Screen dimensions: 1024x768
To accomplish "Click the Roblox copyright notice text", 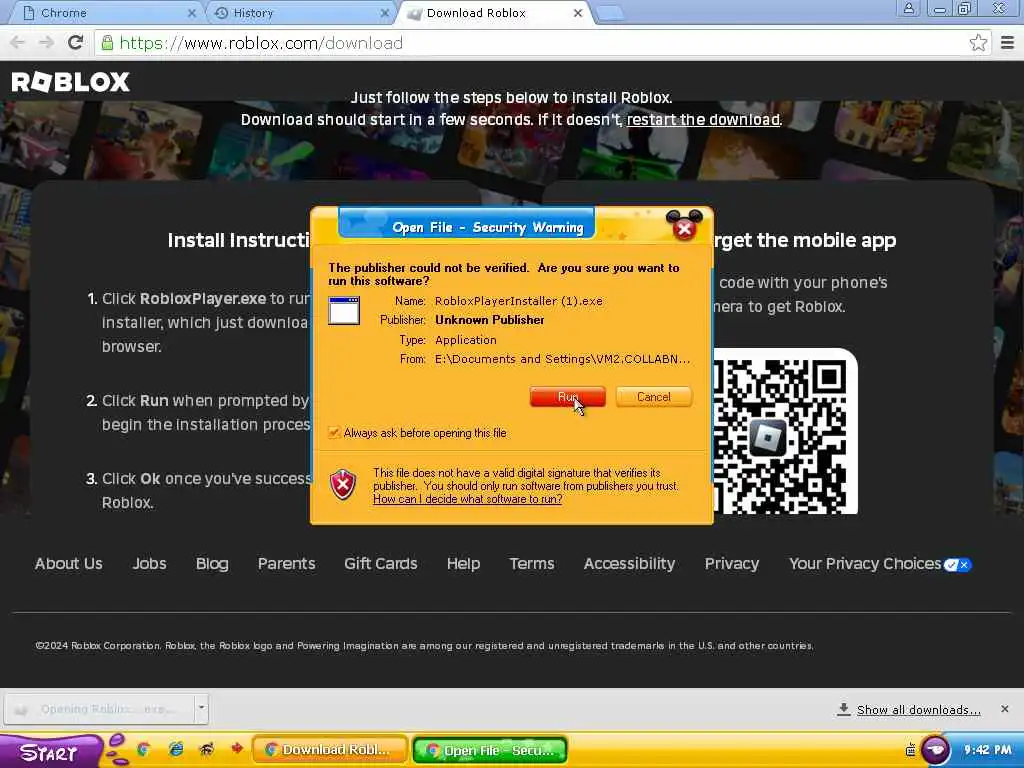I will 424,646.
